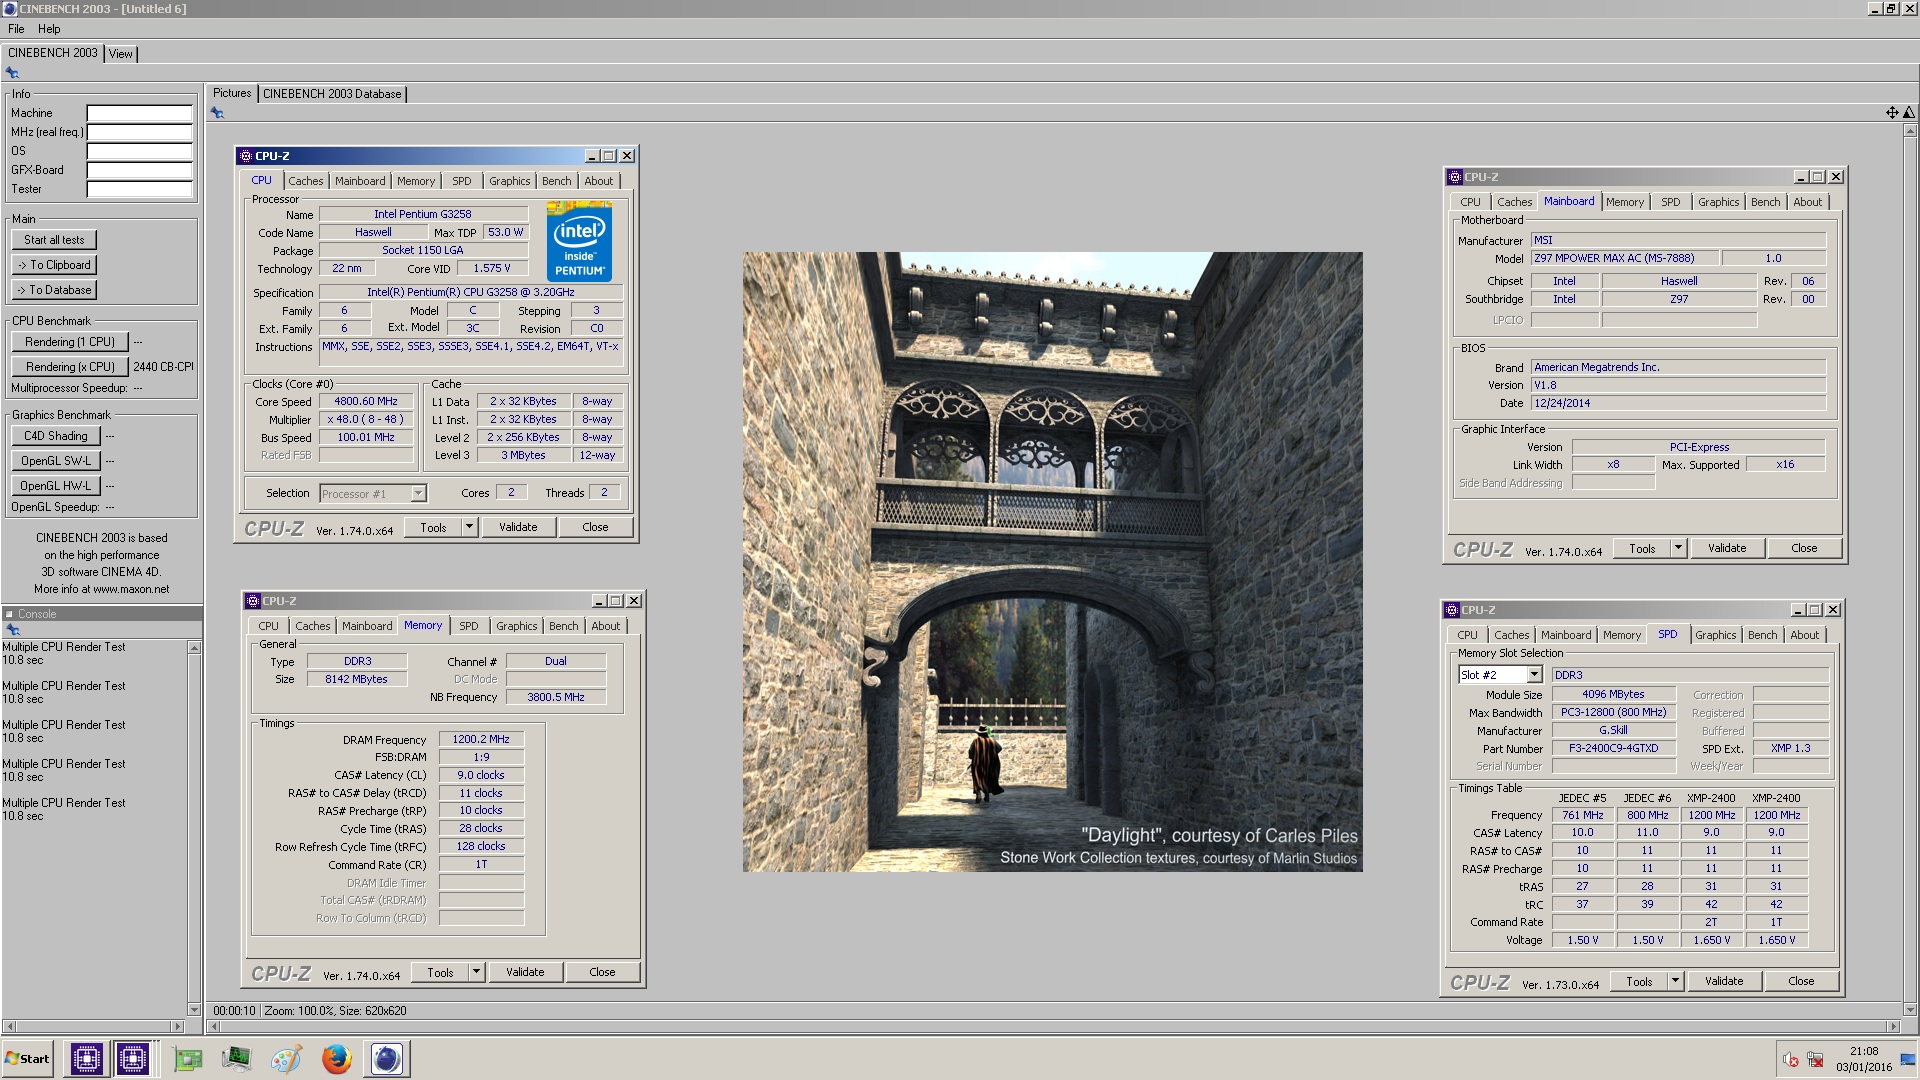Screen dimensions: 1920x1080
Task: Click the -> To Database button
Action: (54, 290)
